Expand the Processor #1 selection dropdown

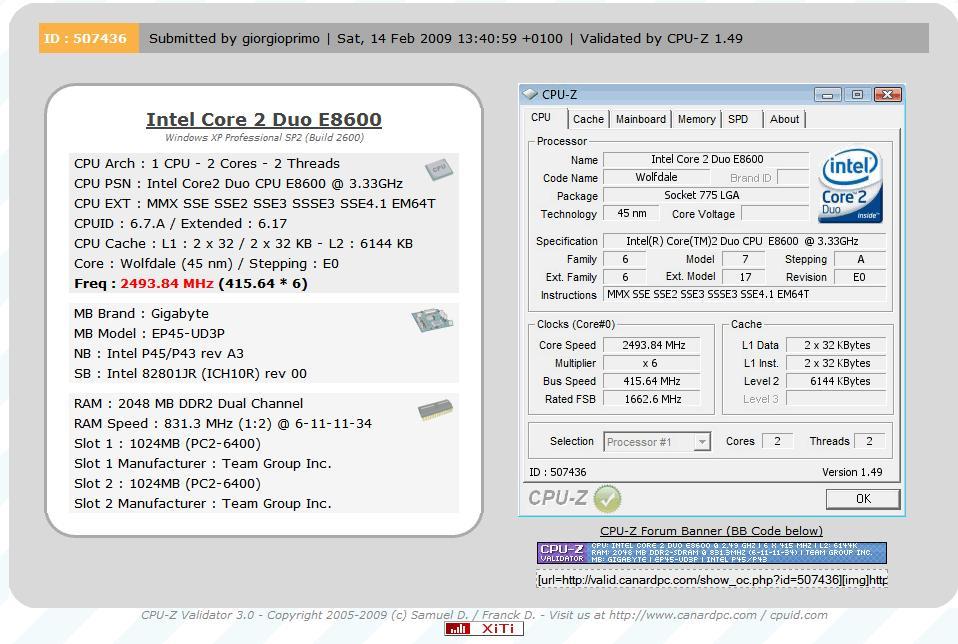click(703, 442)
